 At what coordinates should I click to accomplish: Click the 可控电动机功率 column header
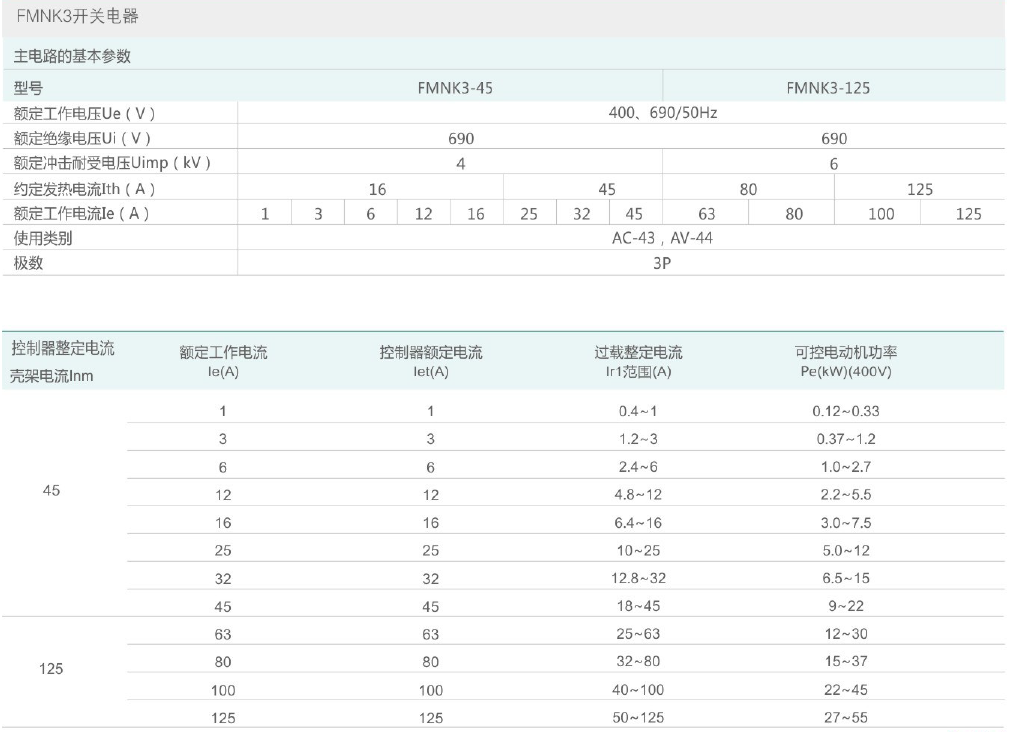(x=845, y=352)
